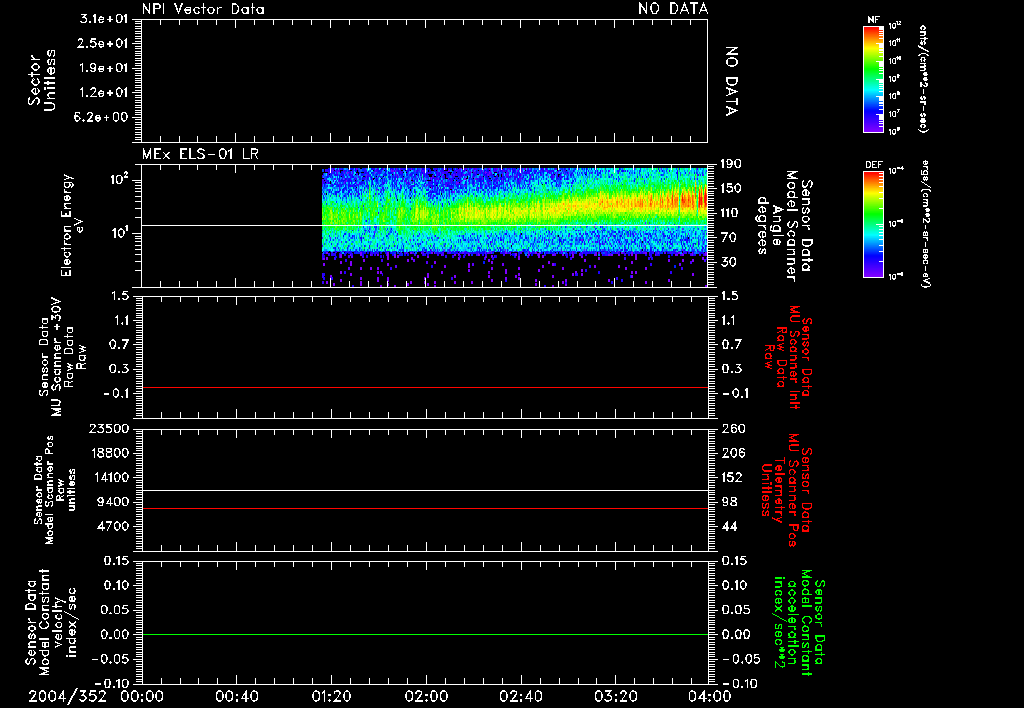The height and width of the screenshot is (708, 1024).
Task: Click the '4700' scanner position tick
Action: (x=113, y=526)
